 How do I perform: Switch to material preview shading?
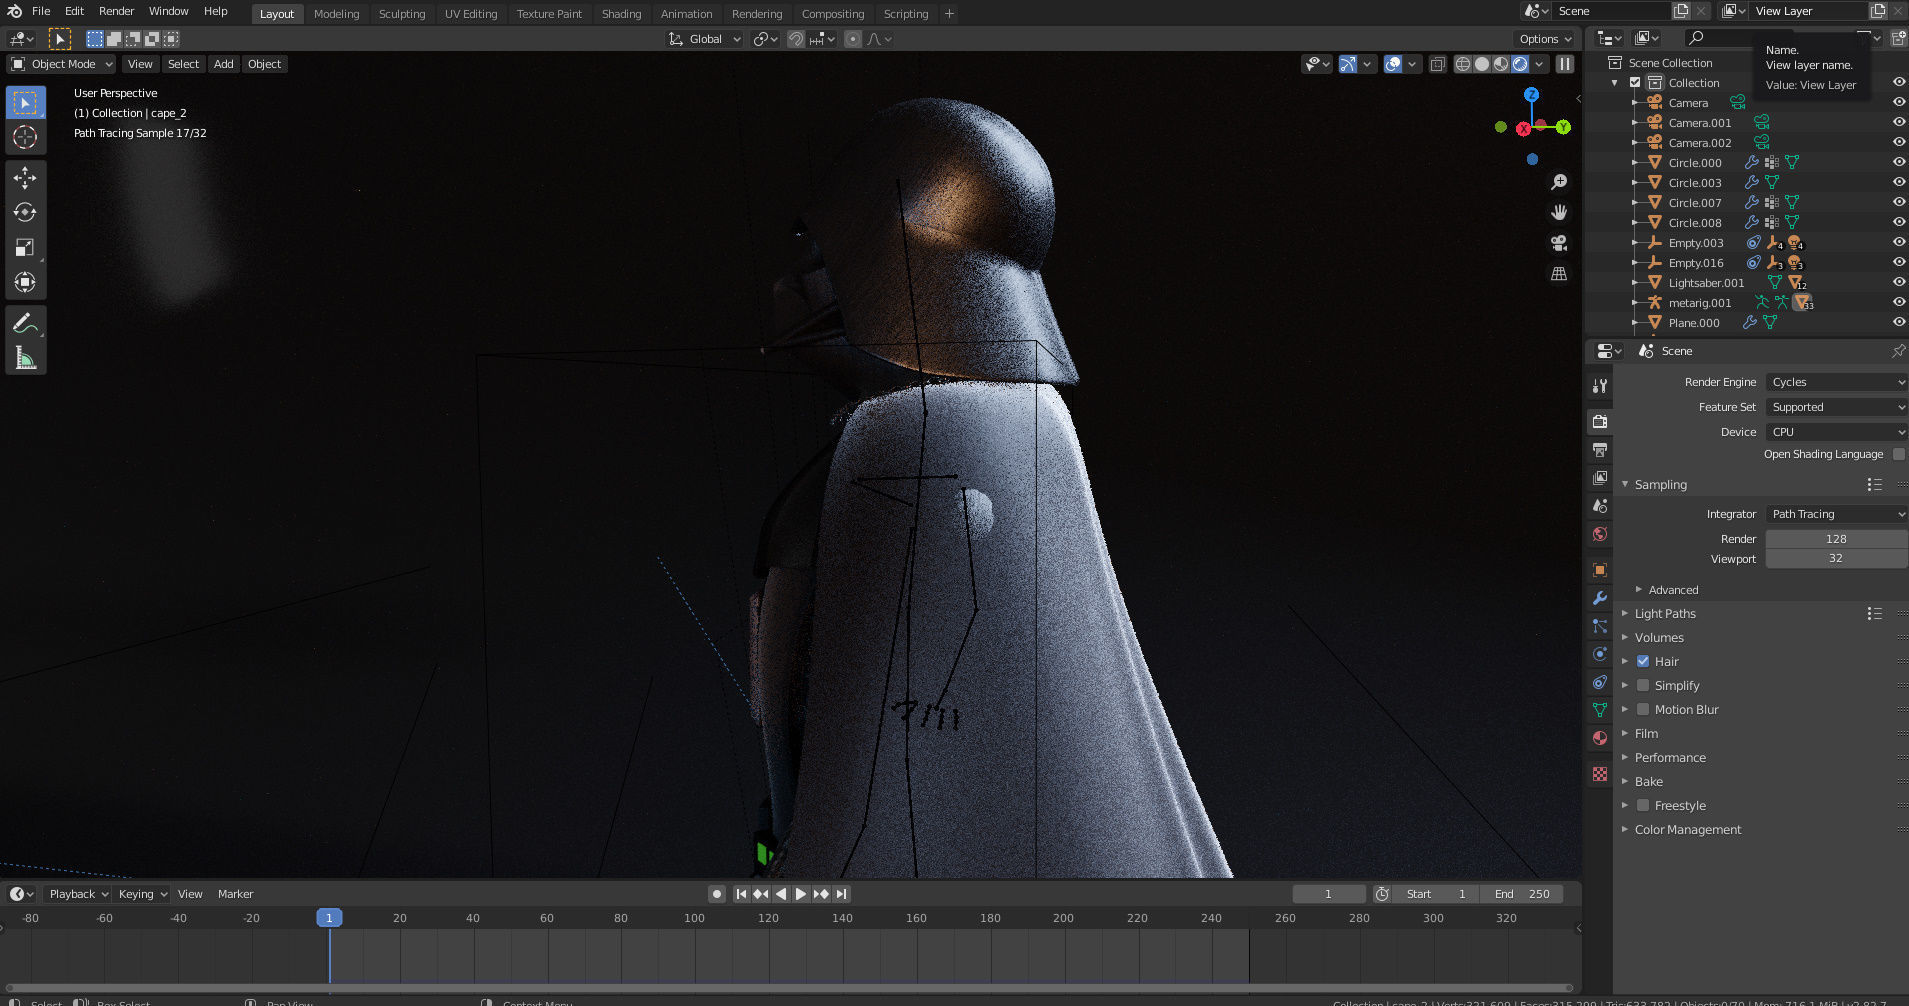coord(1501,64)
